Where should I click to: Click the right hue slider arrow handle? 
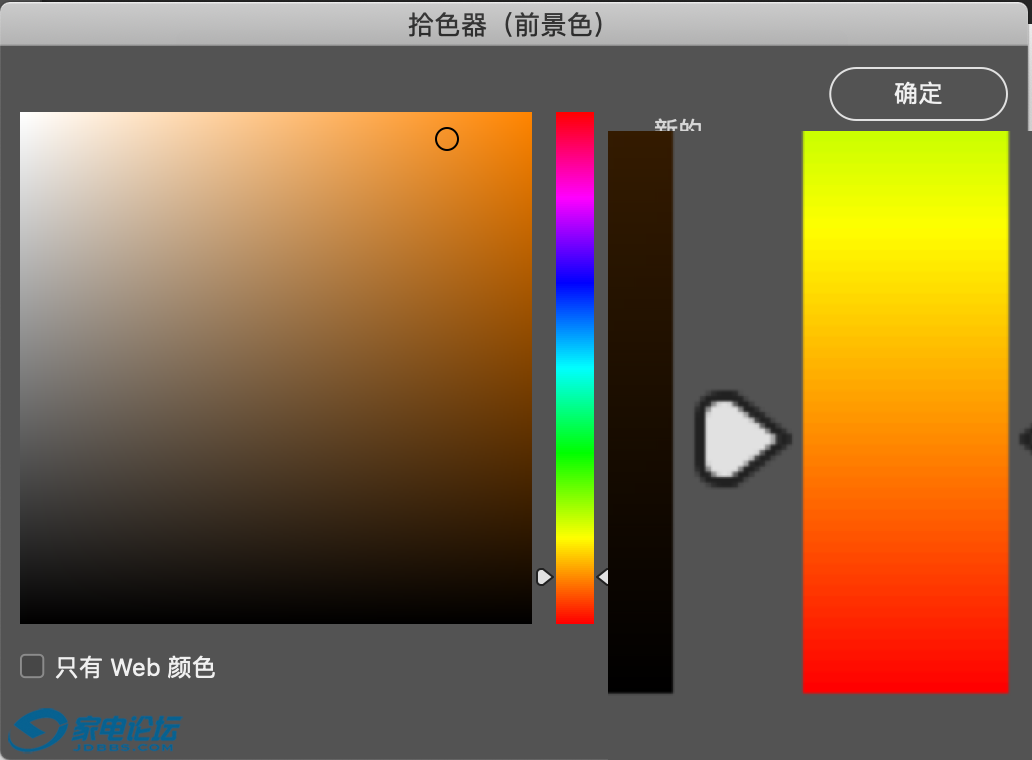(x=603, y=577)
